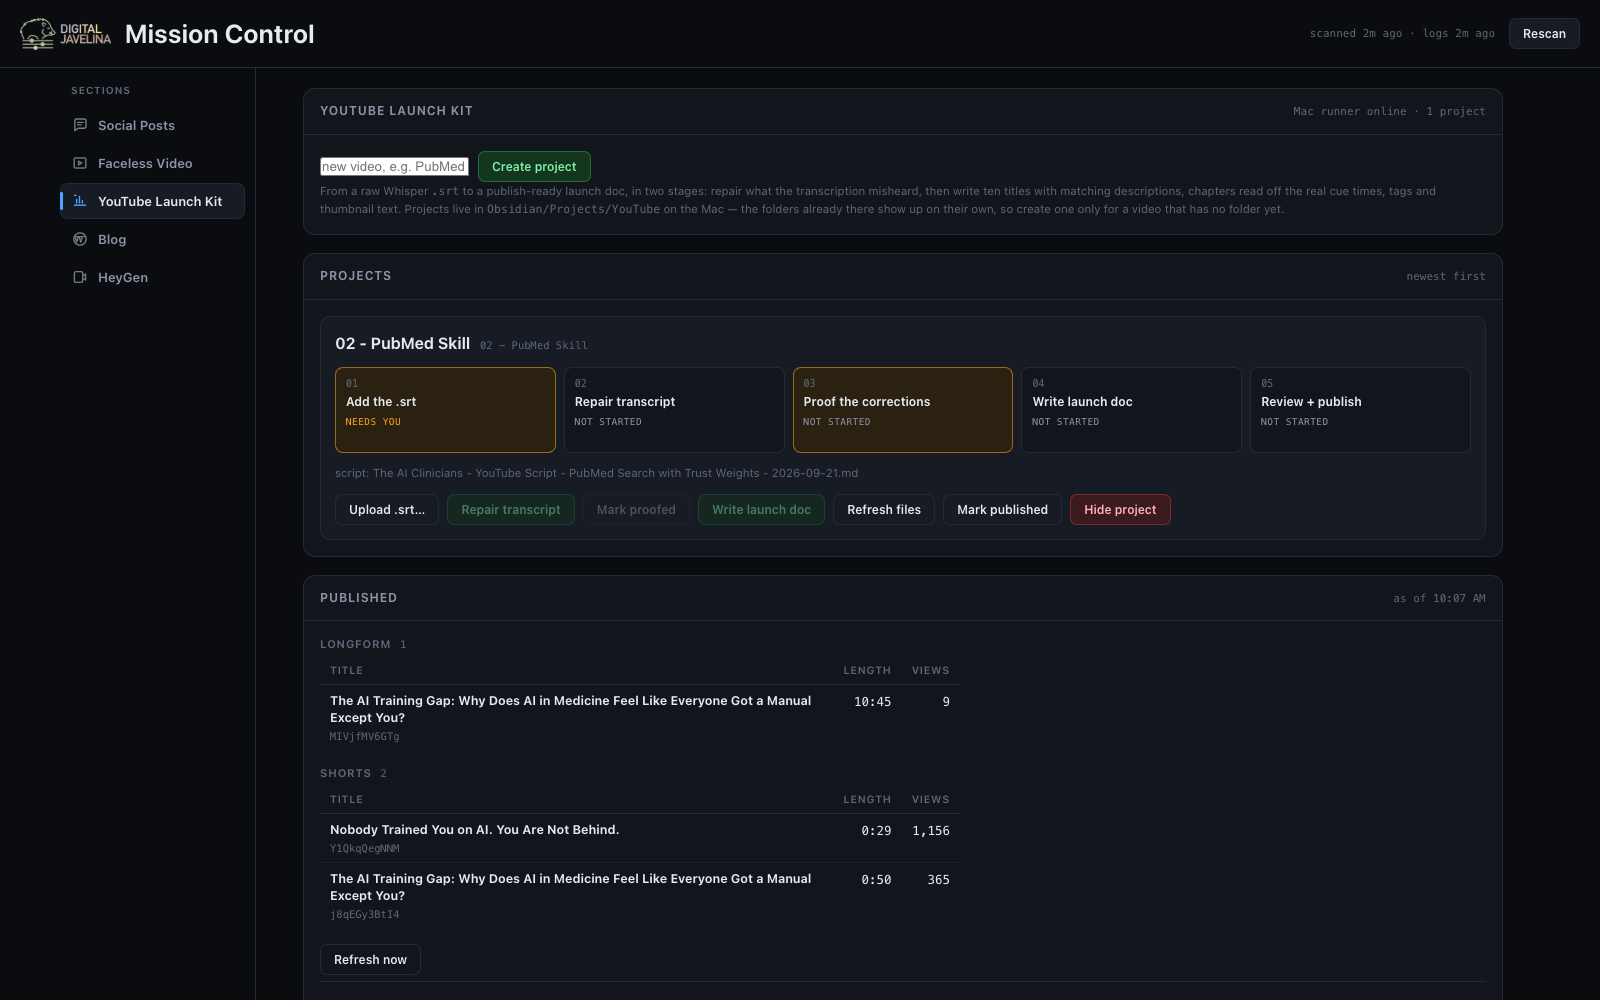Screen dimensions: 1600x1000
Task: Click the Mission Control heading
Action: (x=220, y=34)
